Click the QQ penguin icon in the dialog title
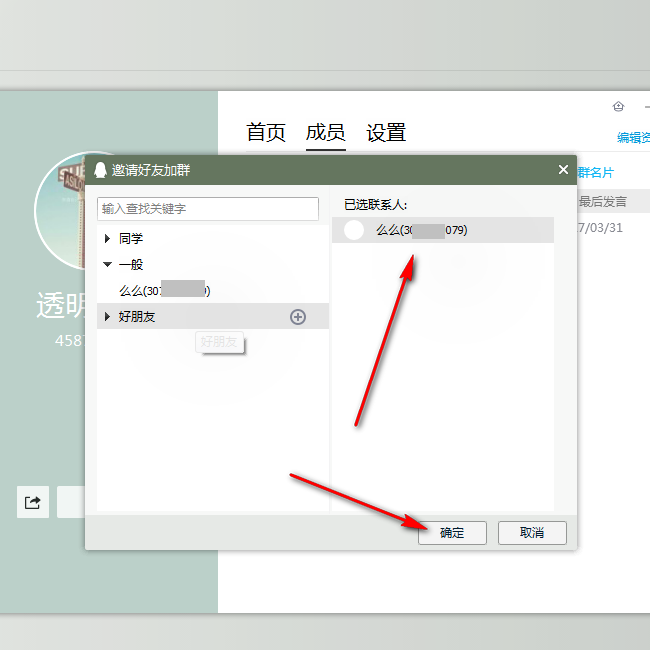The image size is (650, 650). click(x=100, y=170)
